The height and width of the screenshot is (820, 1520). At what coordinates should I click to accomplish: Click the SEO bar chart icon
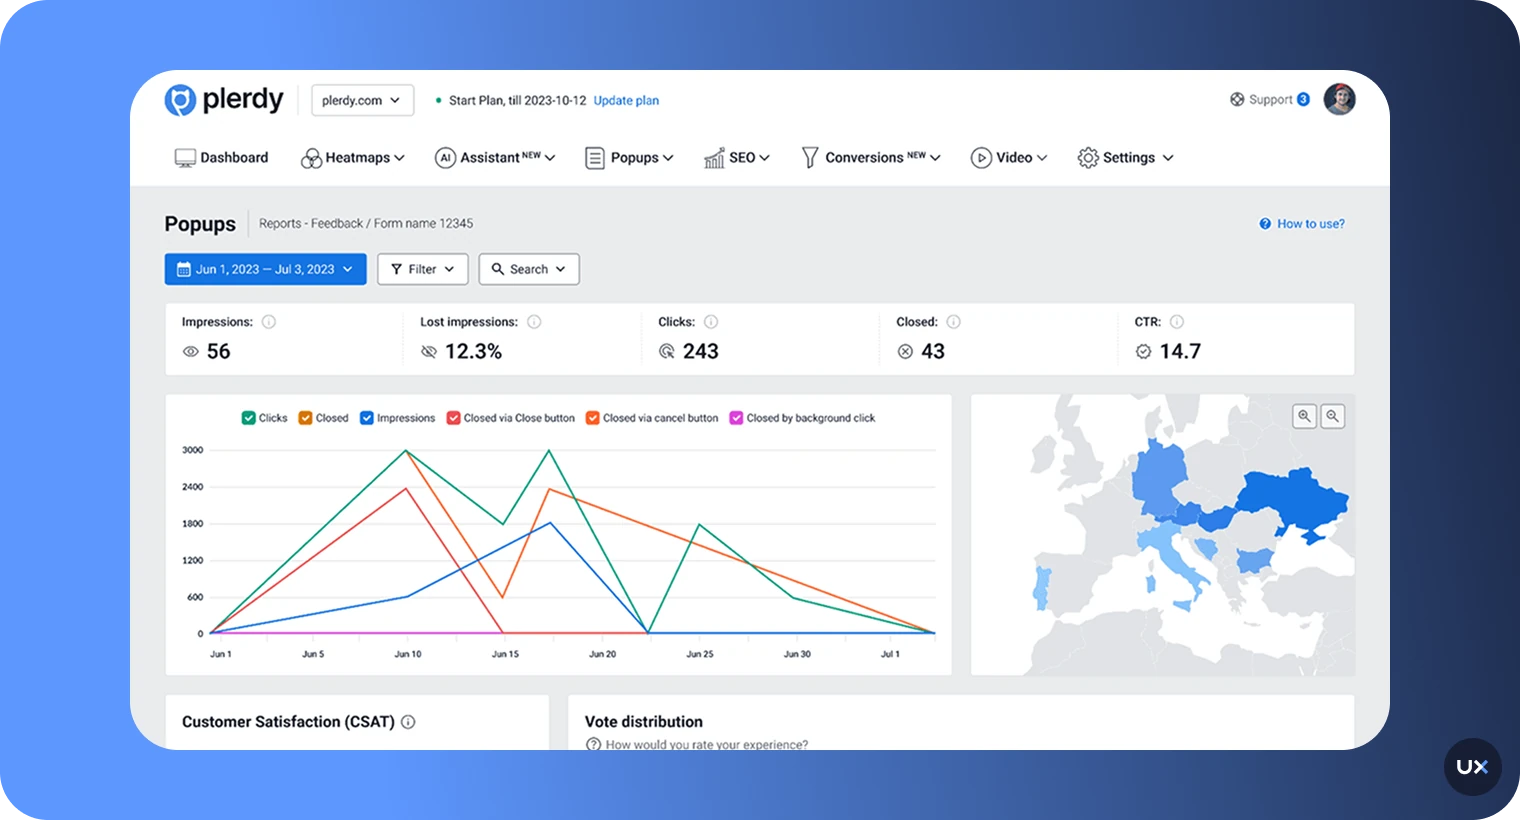coord(714,158)
